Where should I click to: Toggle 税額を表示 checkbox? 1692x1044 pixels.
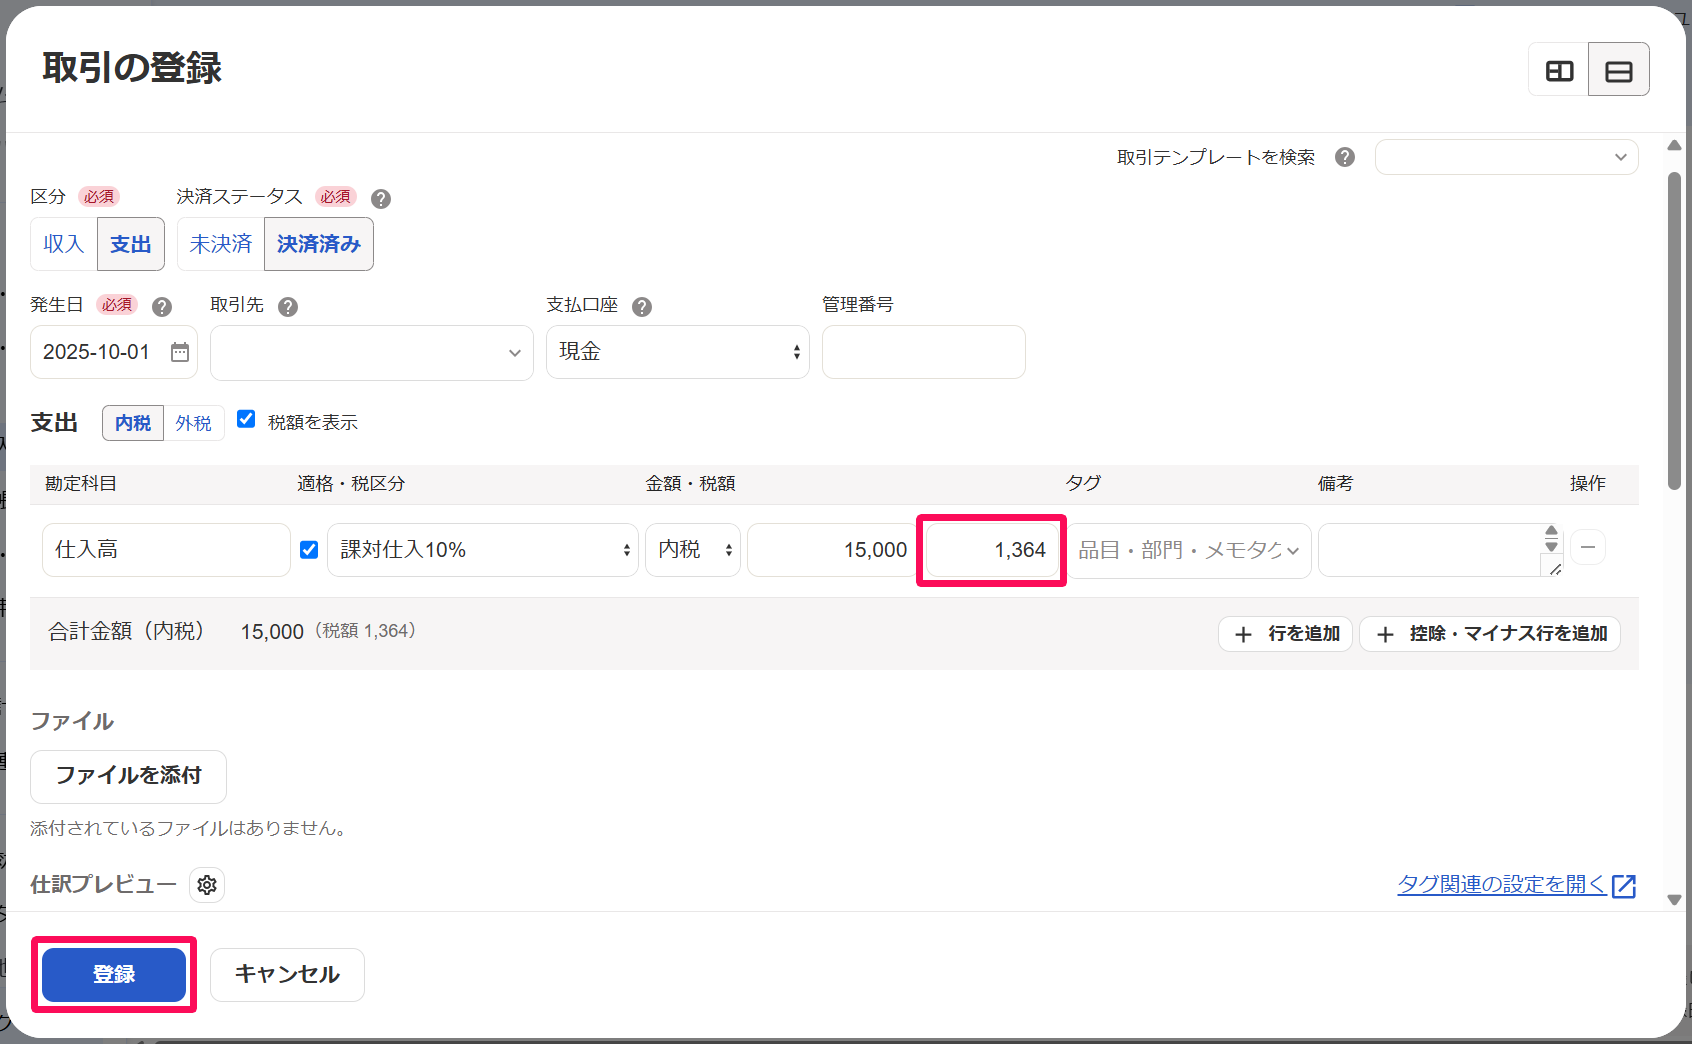[246, 419]
